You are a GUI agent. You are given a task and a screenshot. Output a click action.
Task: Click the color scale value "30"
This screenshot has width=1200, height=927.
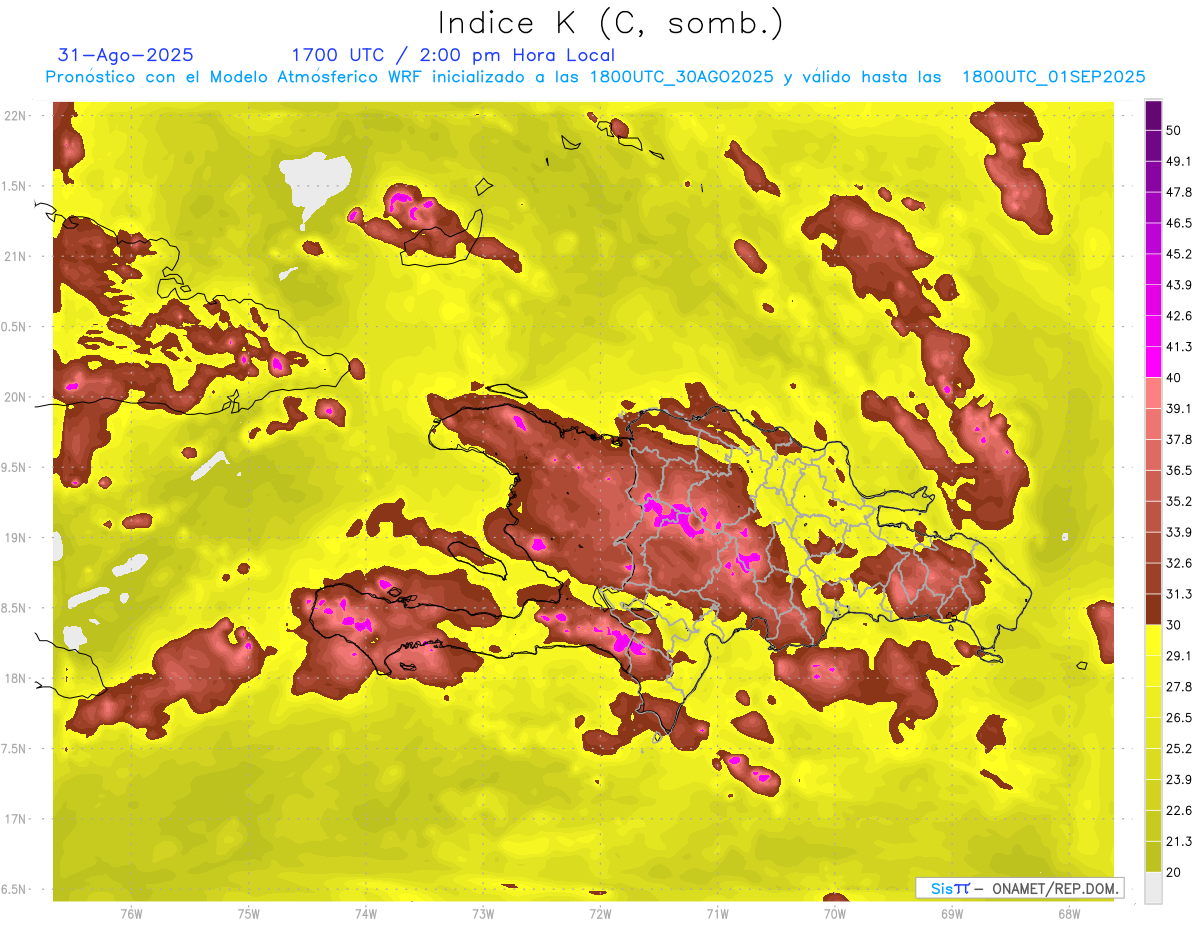(1174, 625)
